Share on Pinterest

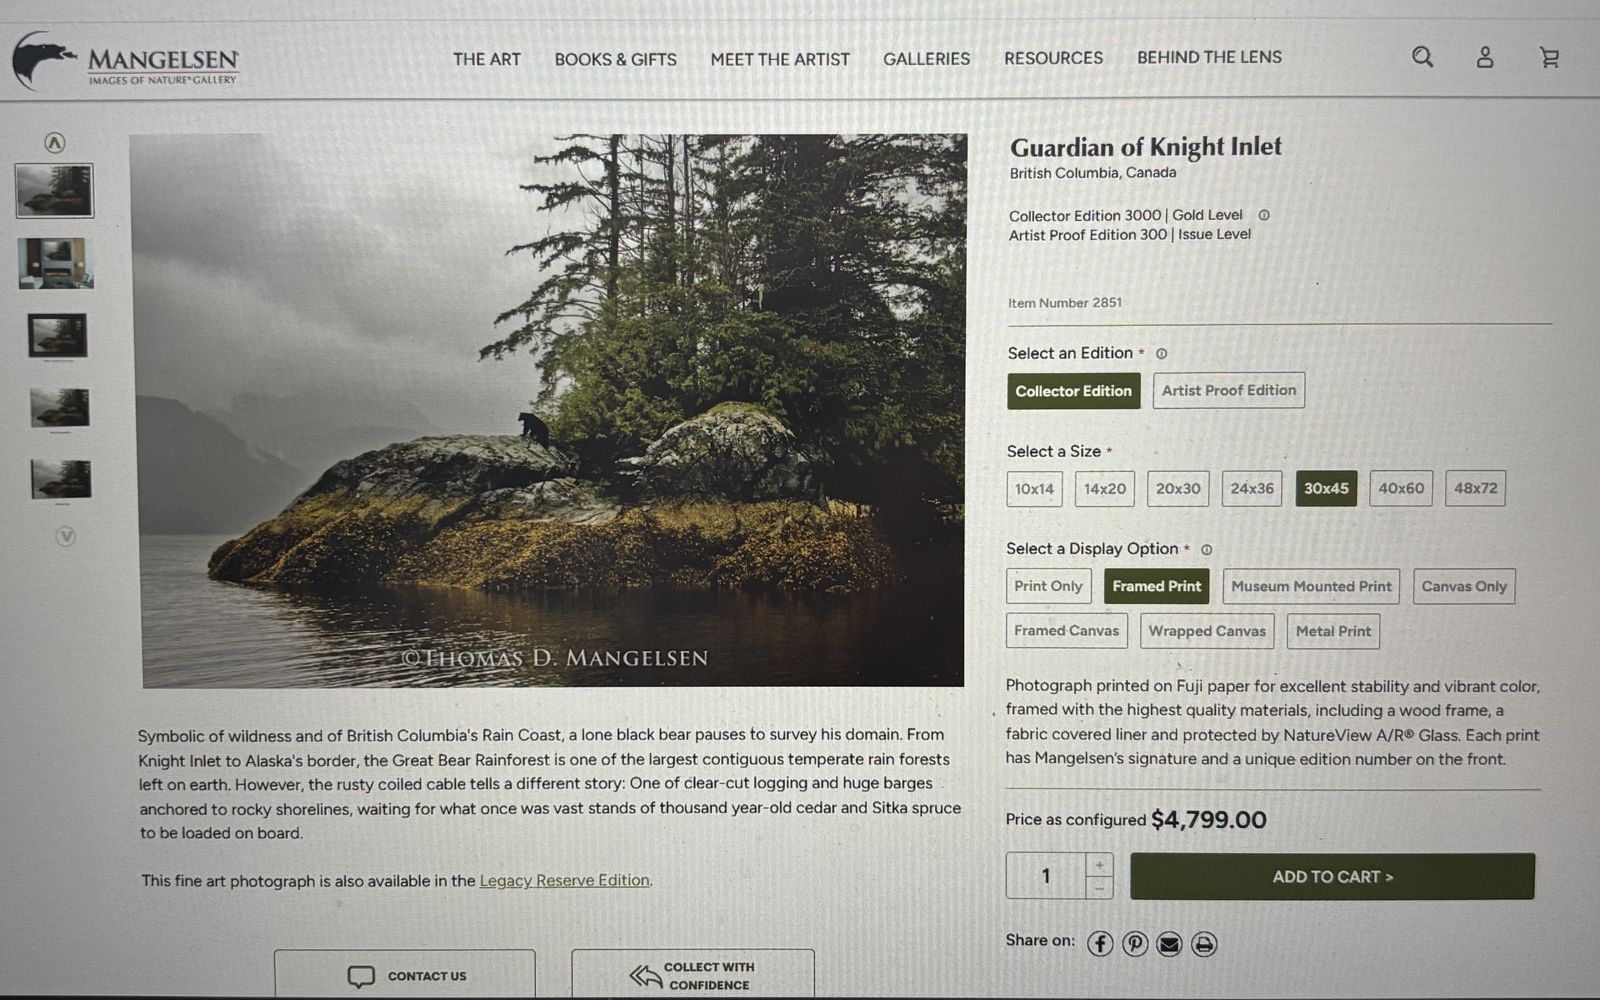coord(1135,944)
